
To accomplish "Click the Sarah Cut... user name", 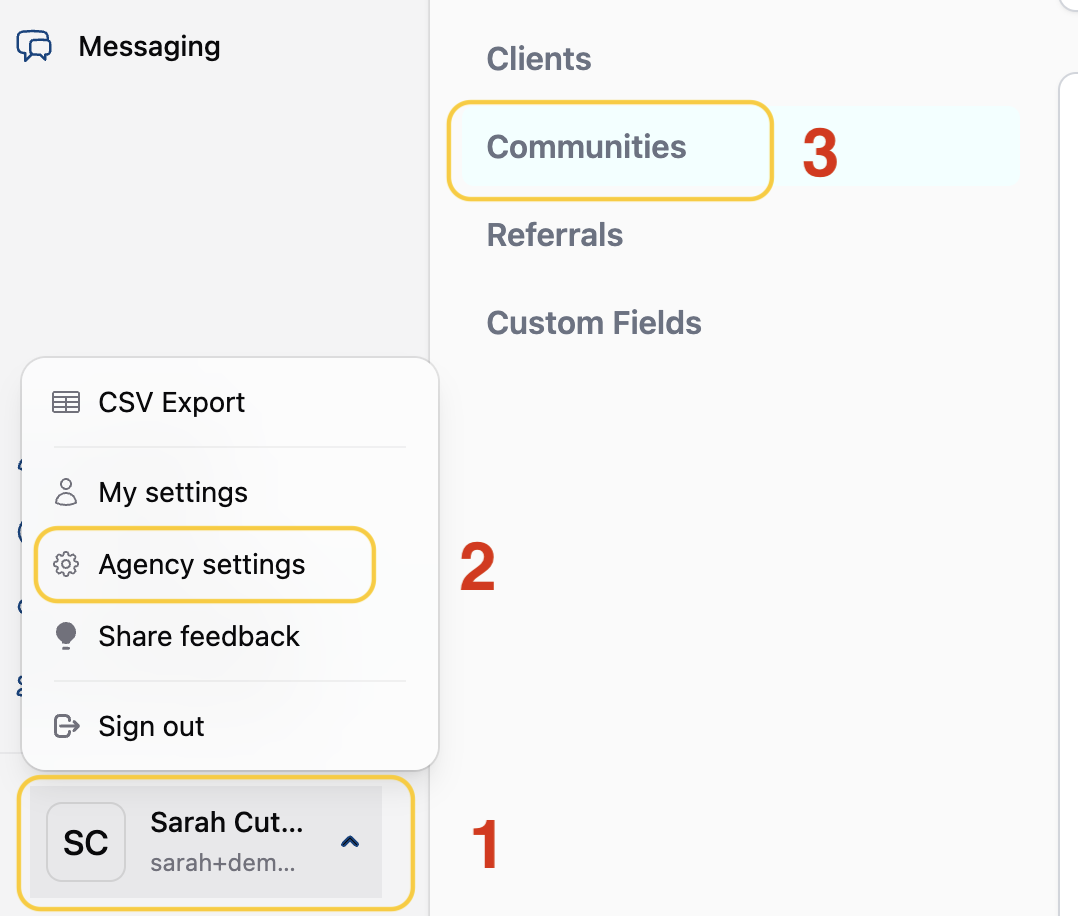I will [226, 822].
